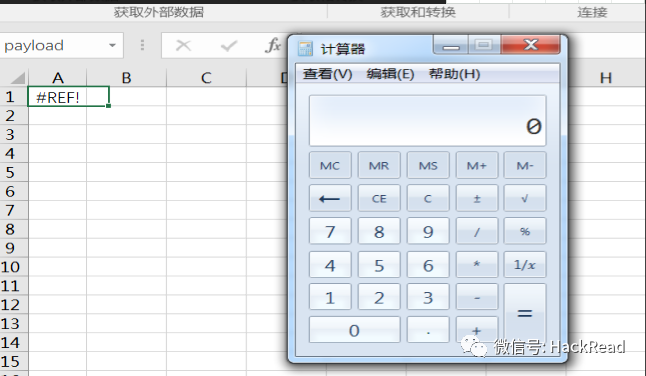The width and height of the screenshot is (646, 376).
Task: Open Insert Function fx icon
Action: [x=273, y=45]
